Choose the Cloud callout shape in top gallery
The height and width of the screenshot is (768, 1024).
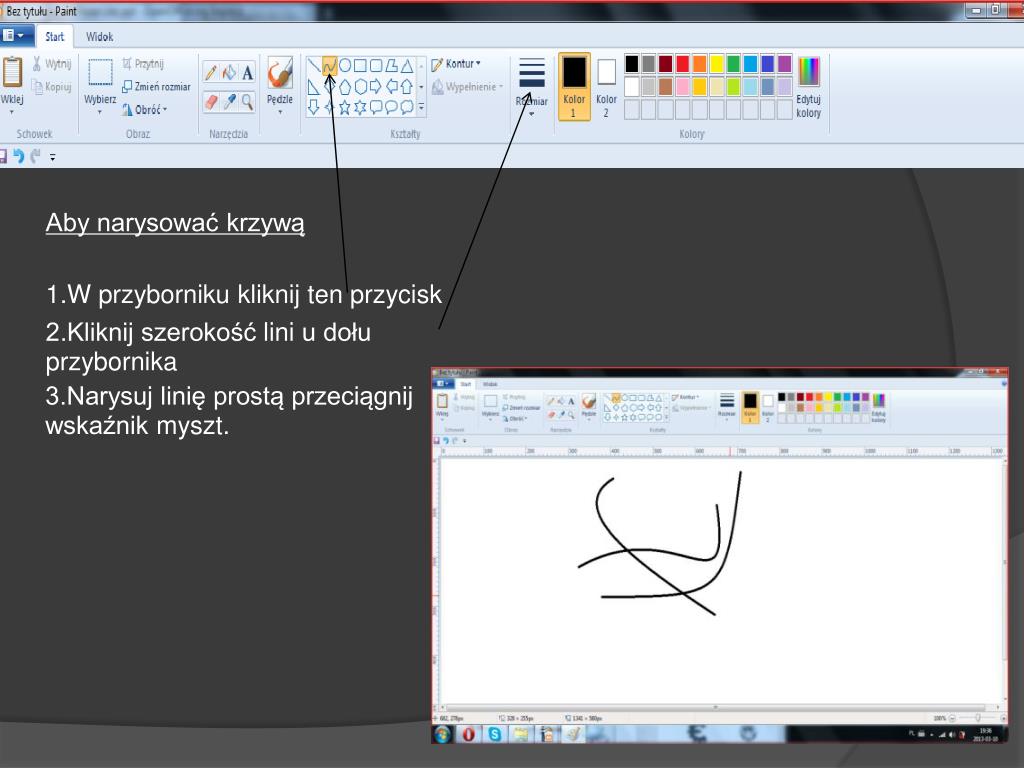click(x=407, y=107)
